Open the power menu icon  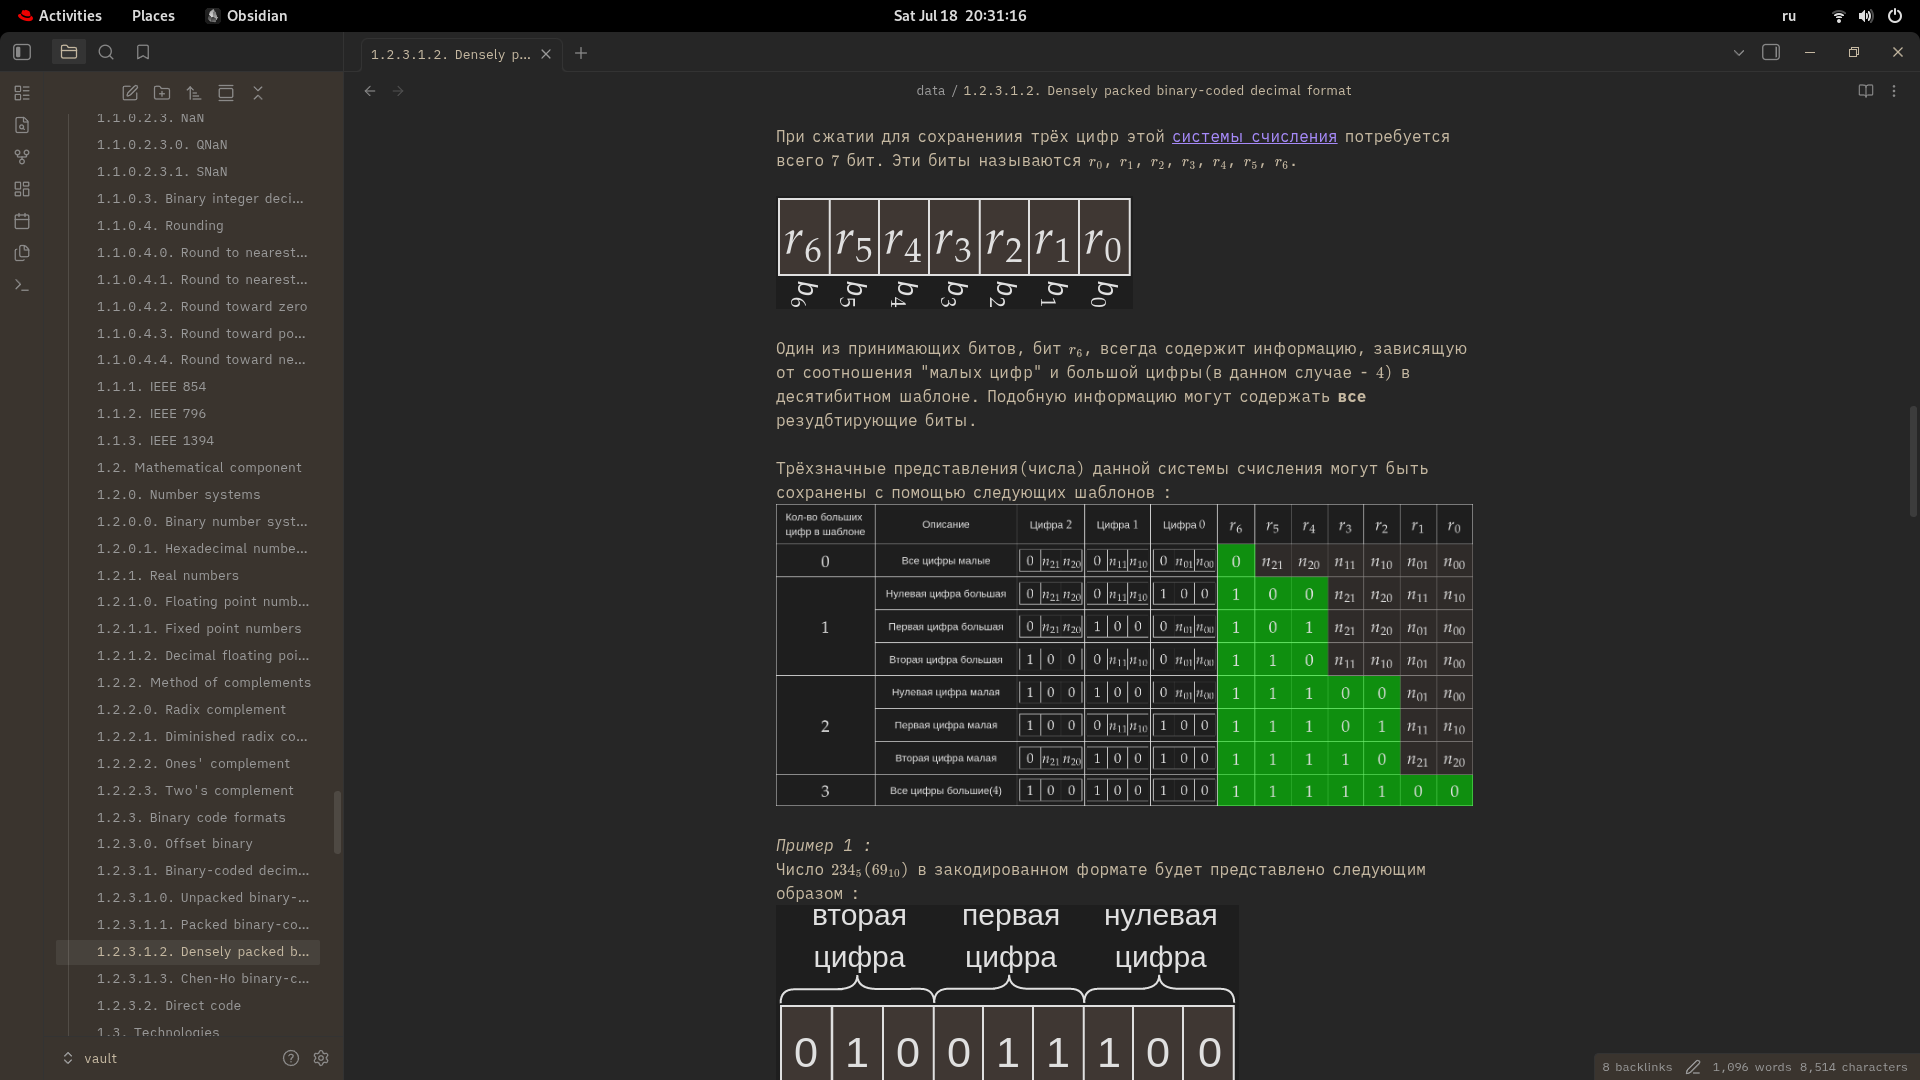1894,16
